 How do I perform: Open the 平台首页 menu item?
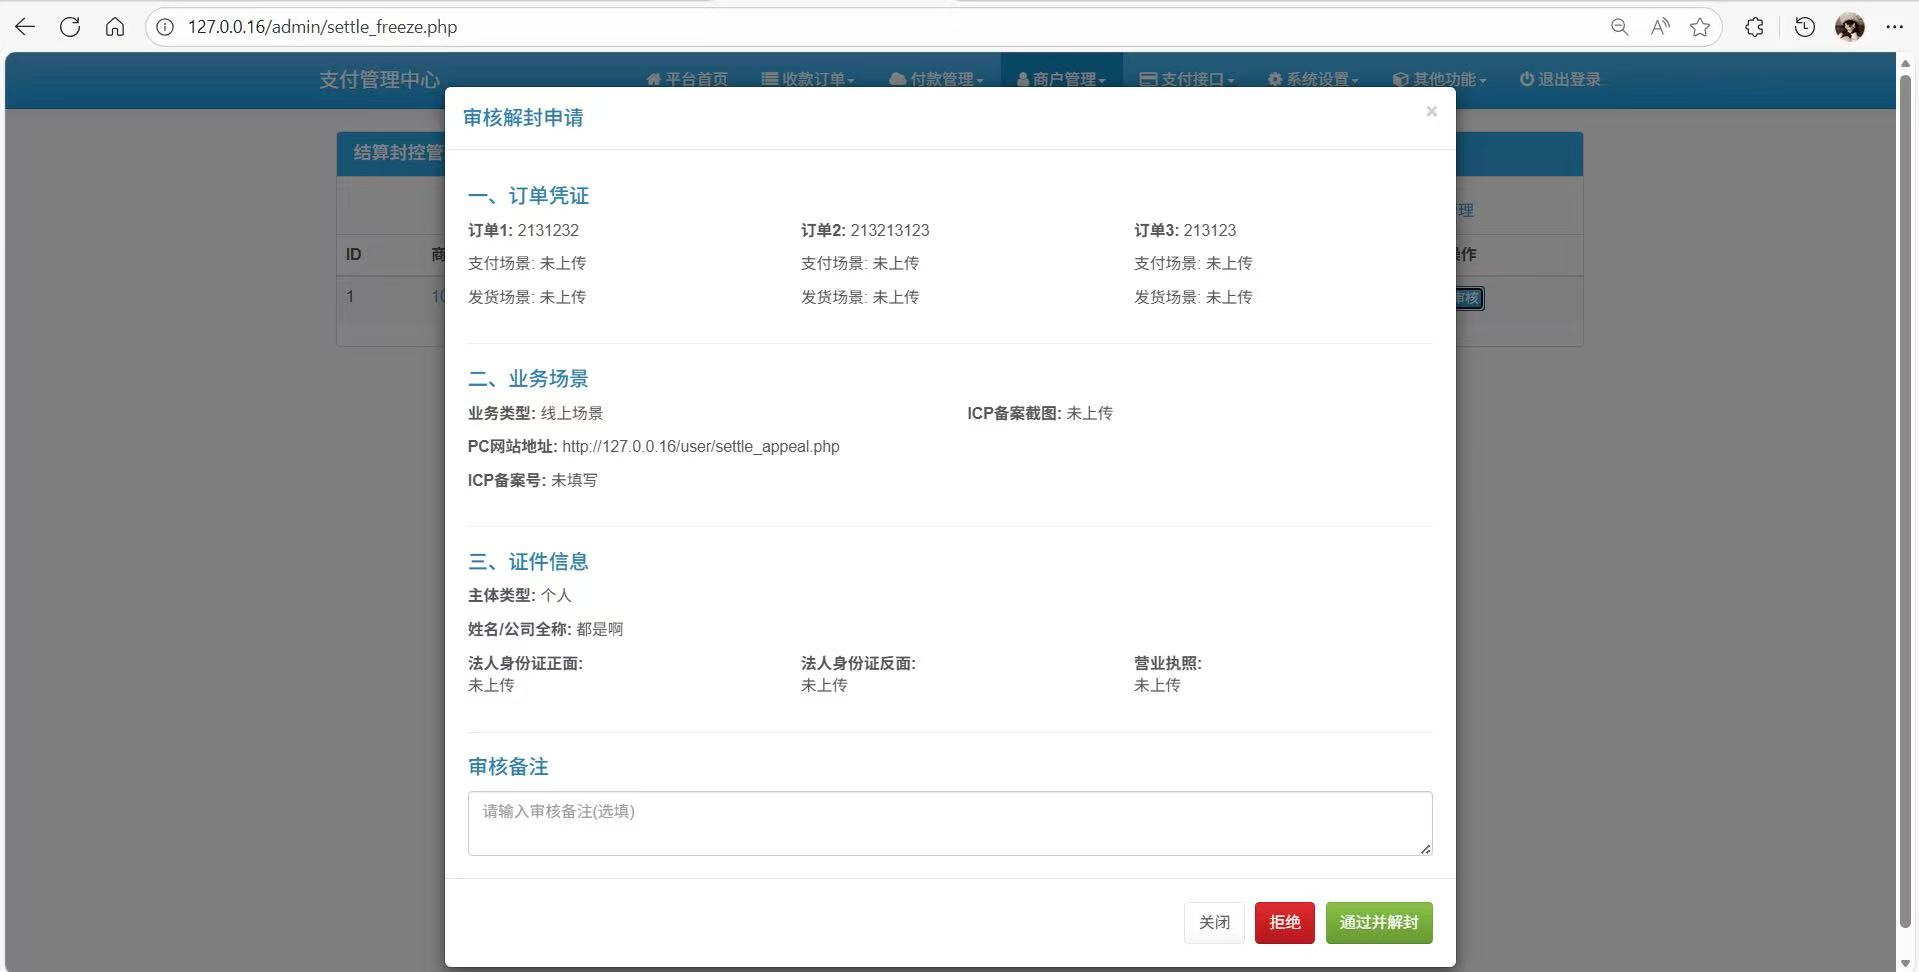pos(695,79)
